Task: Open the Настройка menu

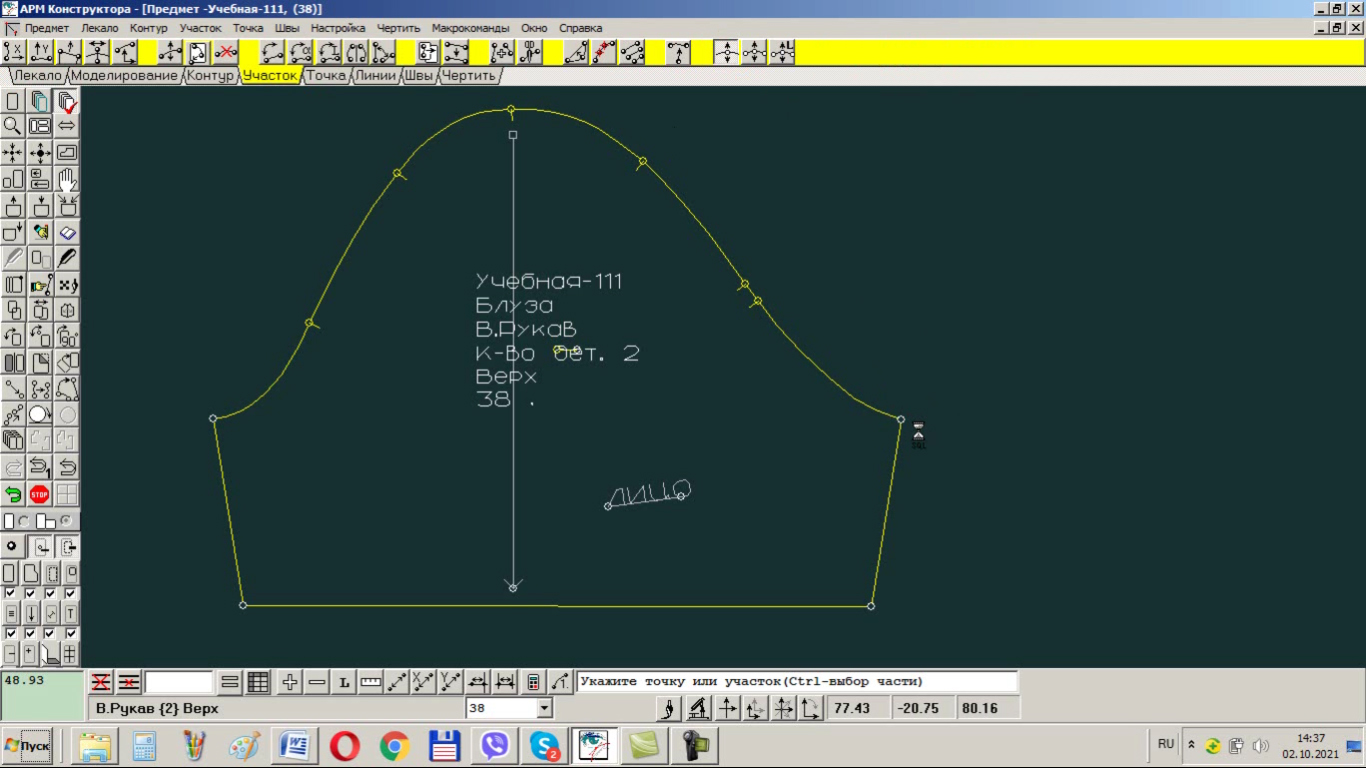Action: pyautogui.click(x=338, y=28)
